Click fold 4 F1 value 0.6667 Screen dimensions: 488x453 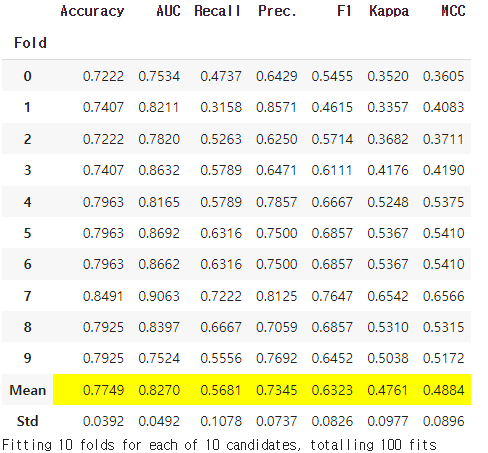click(x=332, y=202)
